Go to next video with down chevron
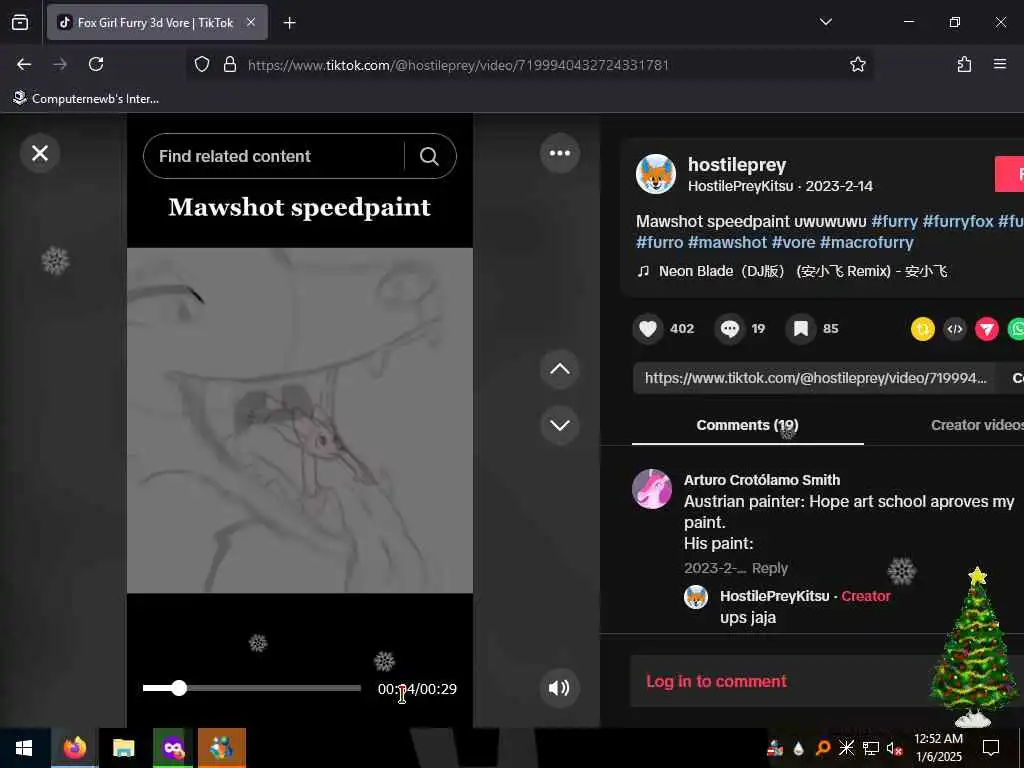The width and height of the screenshot is (1024, 768). (x=560, y=425)
